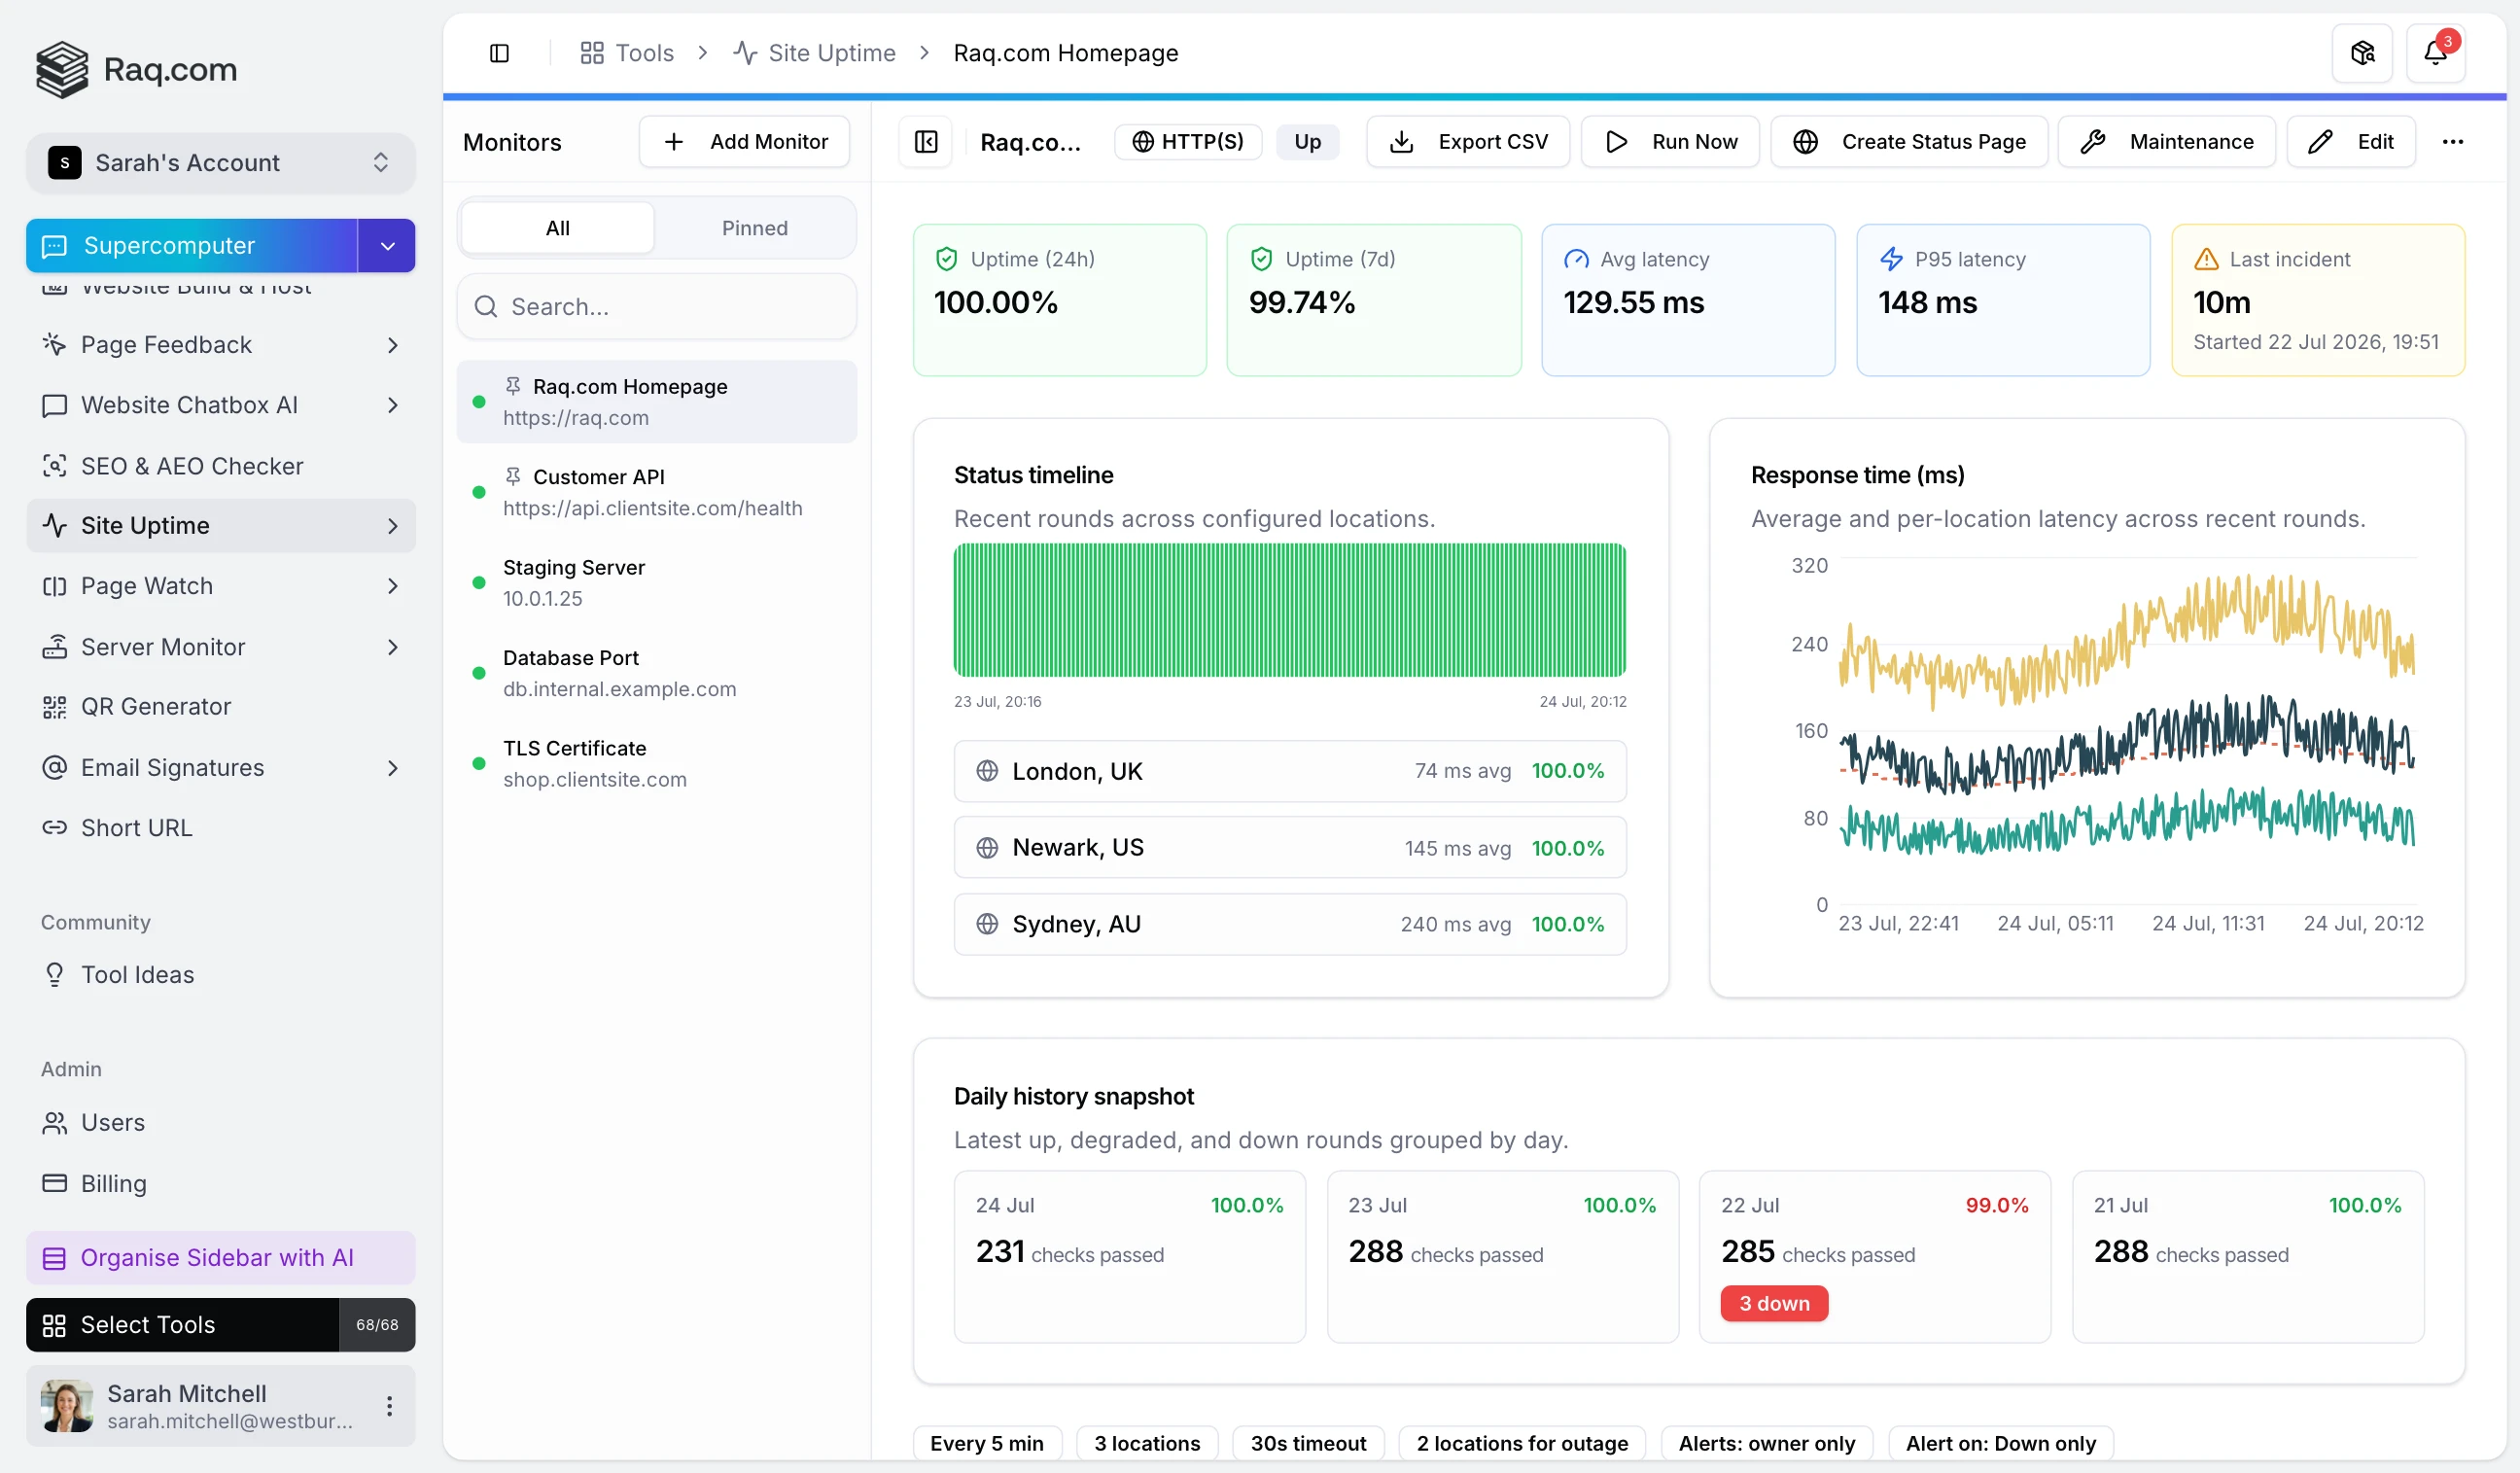This screenshot has height=1473, width=2520.
Task: Expand the Supercomputer dropdown arrow
Action: tap(387, 246)
